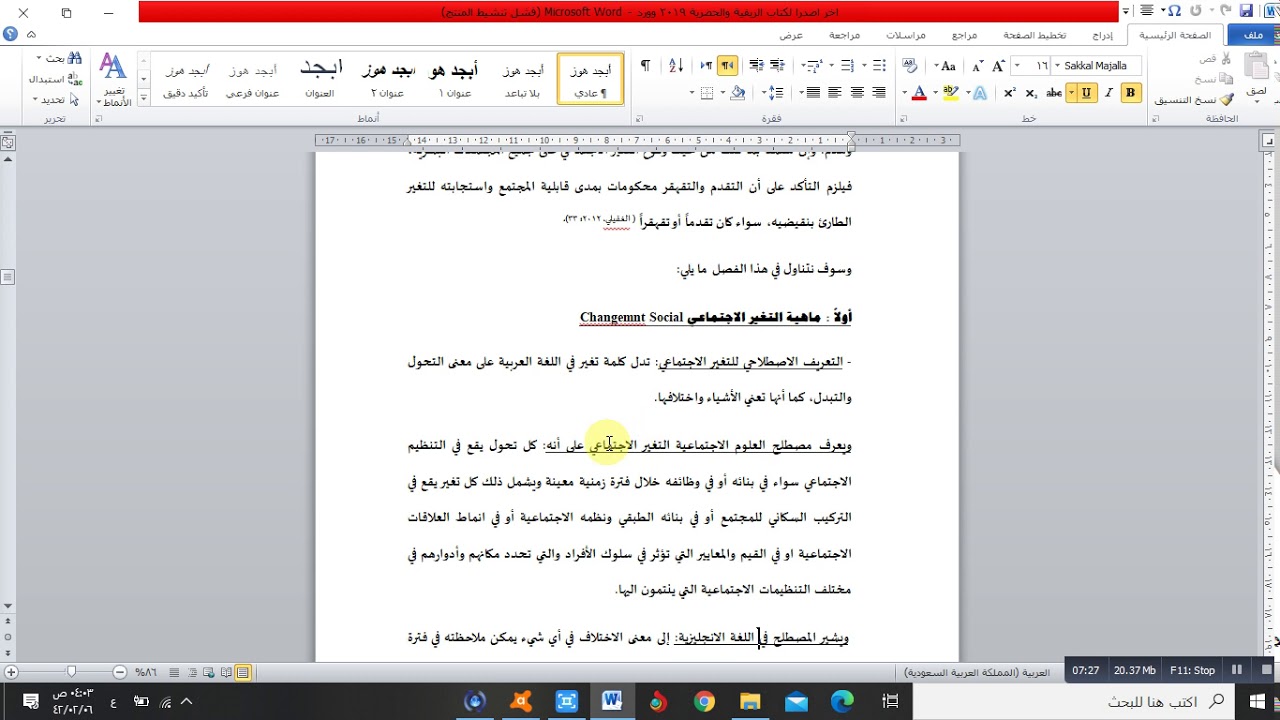
Task: Click multilevel list icon
Action: [x=815, y=65]
